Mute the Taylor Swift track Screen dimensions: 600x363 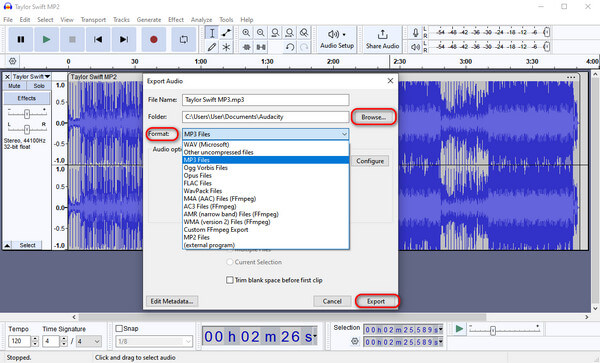[14, 86]
